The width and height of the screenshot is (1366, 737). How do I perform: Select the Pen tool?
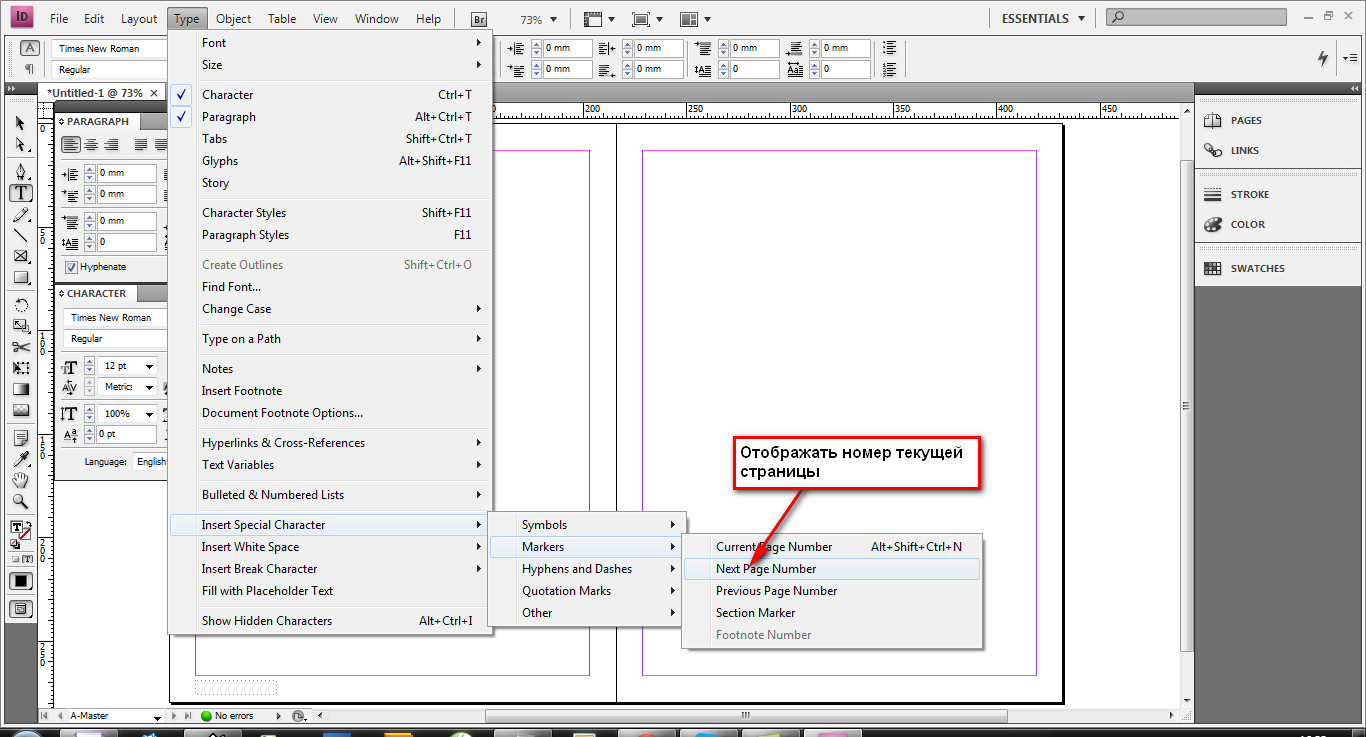point(21,172)
